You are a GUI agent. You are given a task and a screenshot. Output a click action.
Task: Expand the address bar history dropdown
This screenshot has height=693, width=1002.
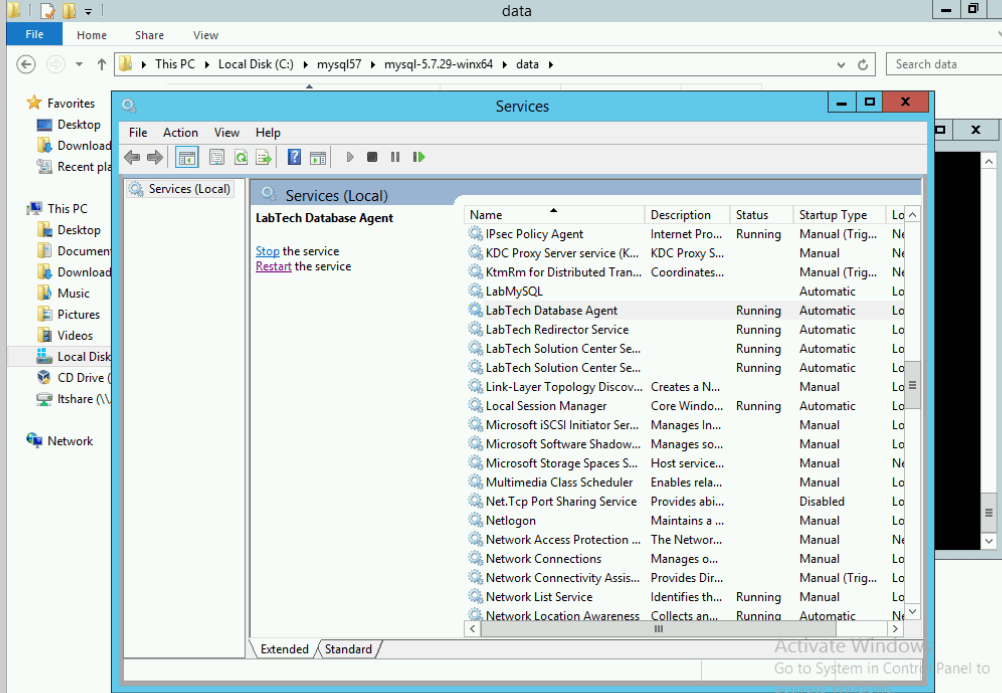tap(840, 64)
